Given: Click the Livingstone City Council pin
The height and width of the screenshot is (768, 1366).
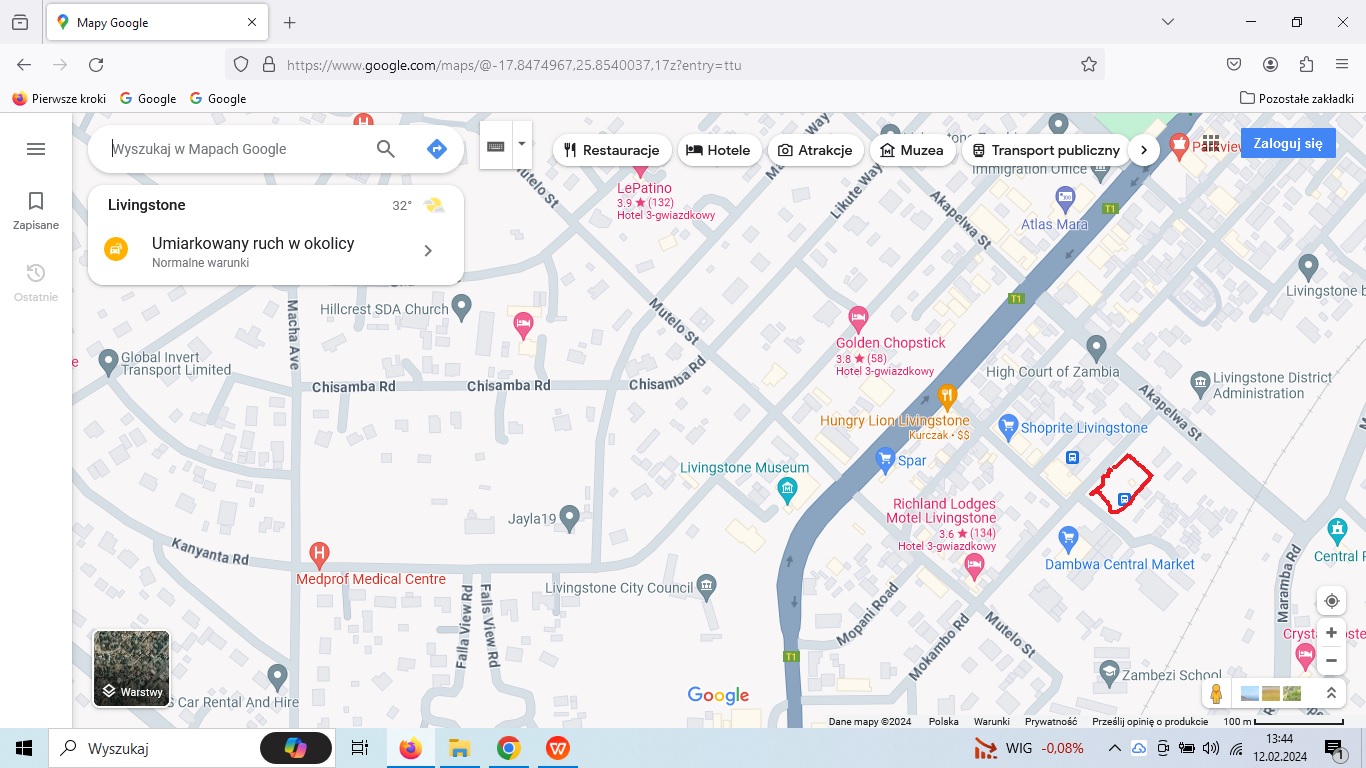Looking at the screenshot, I should coord(707,586).
